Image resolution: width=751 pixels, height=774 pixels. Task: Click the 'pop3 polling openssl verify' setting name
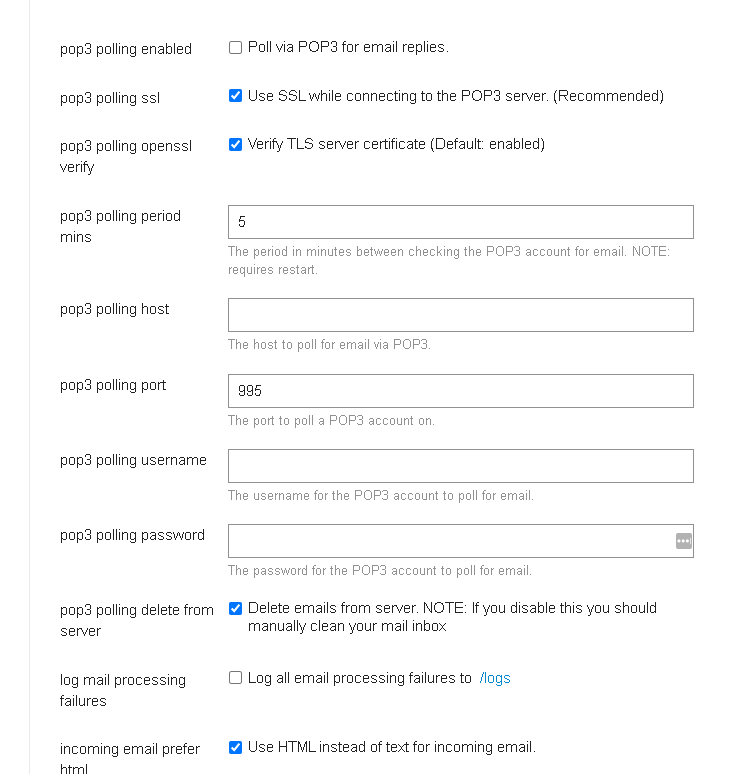point(126,156)
